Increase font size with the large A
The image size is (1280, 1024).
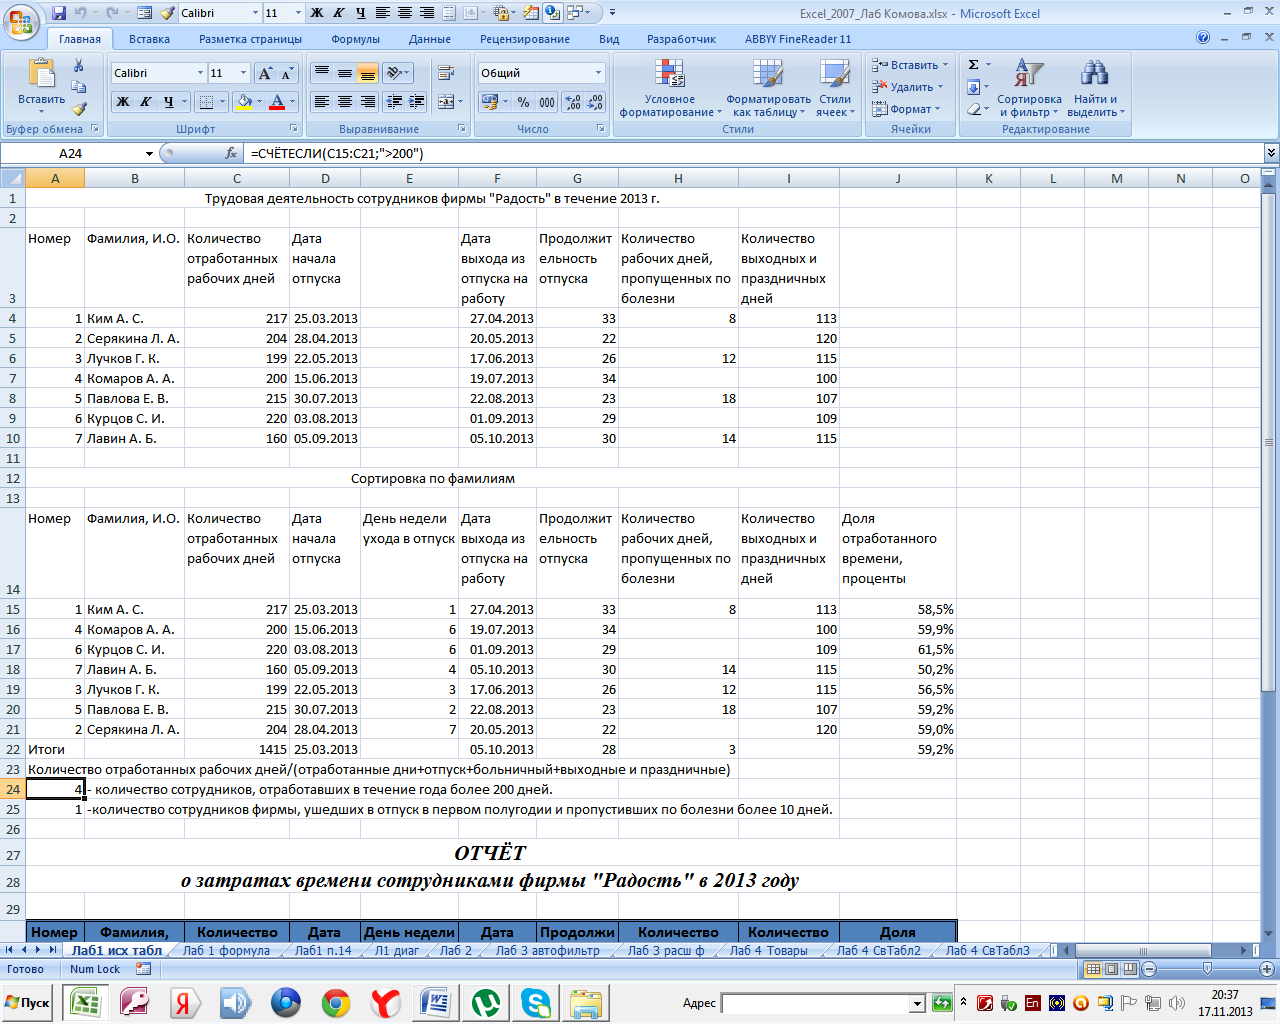pos(265,73)
